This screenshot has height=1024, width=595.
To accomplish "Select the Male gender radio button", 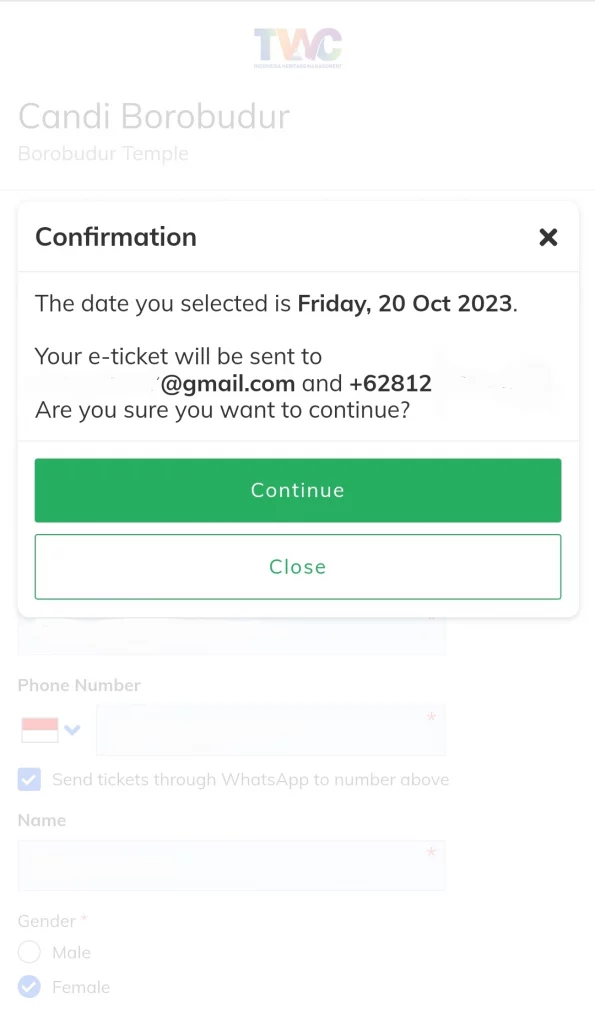I will (29, 952).
